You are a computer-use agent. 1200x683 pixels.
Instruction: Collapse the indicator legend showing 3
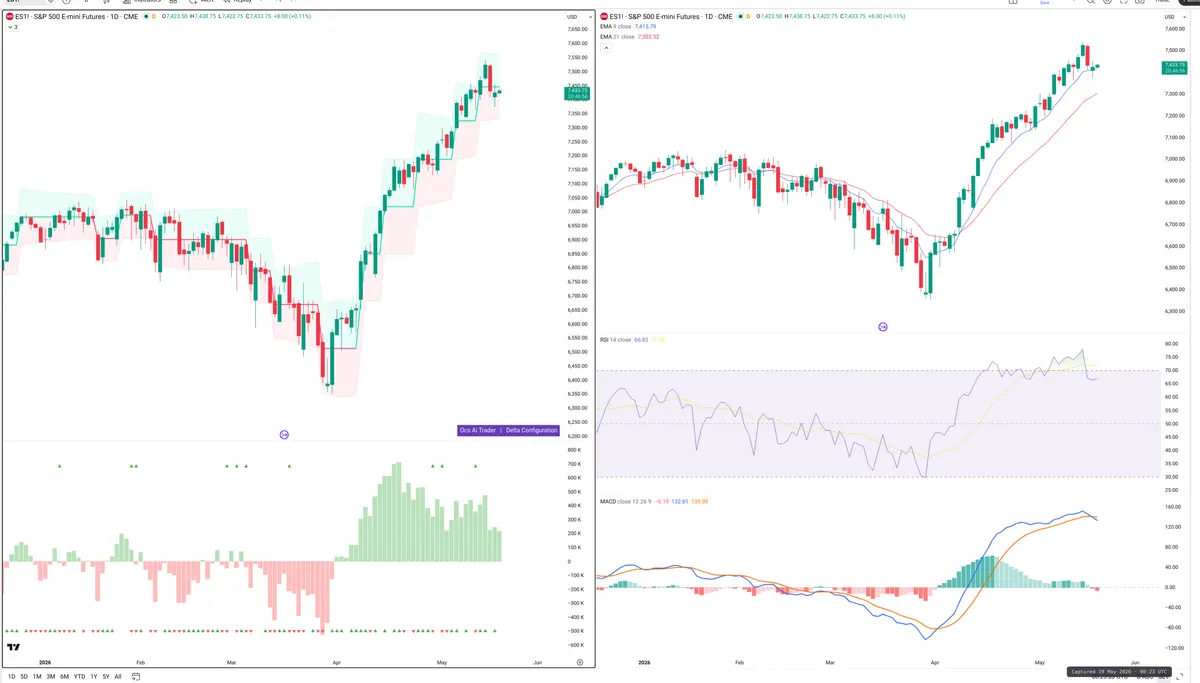pyautogui.click(x=14, y=27)
